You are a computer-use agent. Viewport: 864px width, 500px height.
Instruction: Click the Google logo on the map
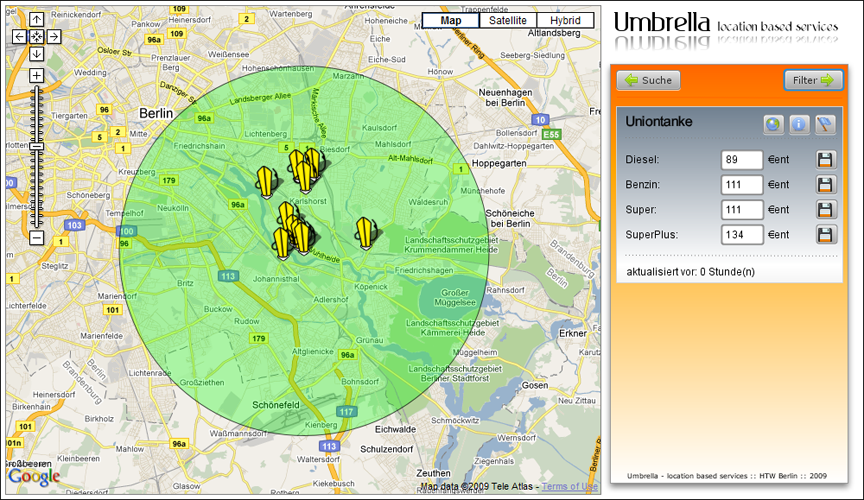[34, 477]
